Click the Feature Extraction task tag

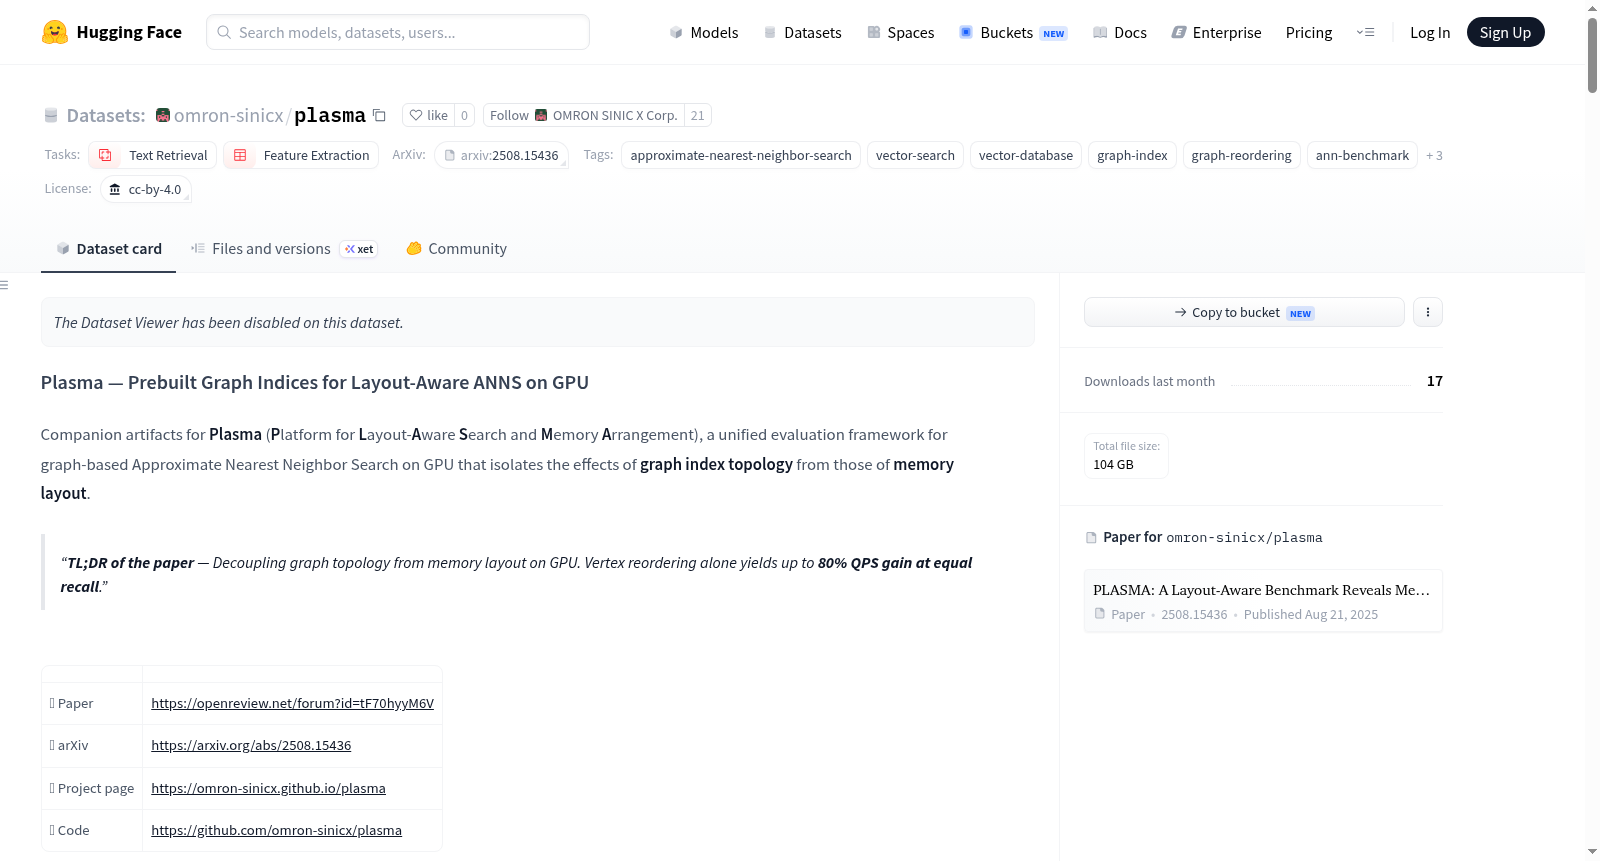tap(301, 155)
